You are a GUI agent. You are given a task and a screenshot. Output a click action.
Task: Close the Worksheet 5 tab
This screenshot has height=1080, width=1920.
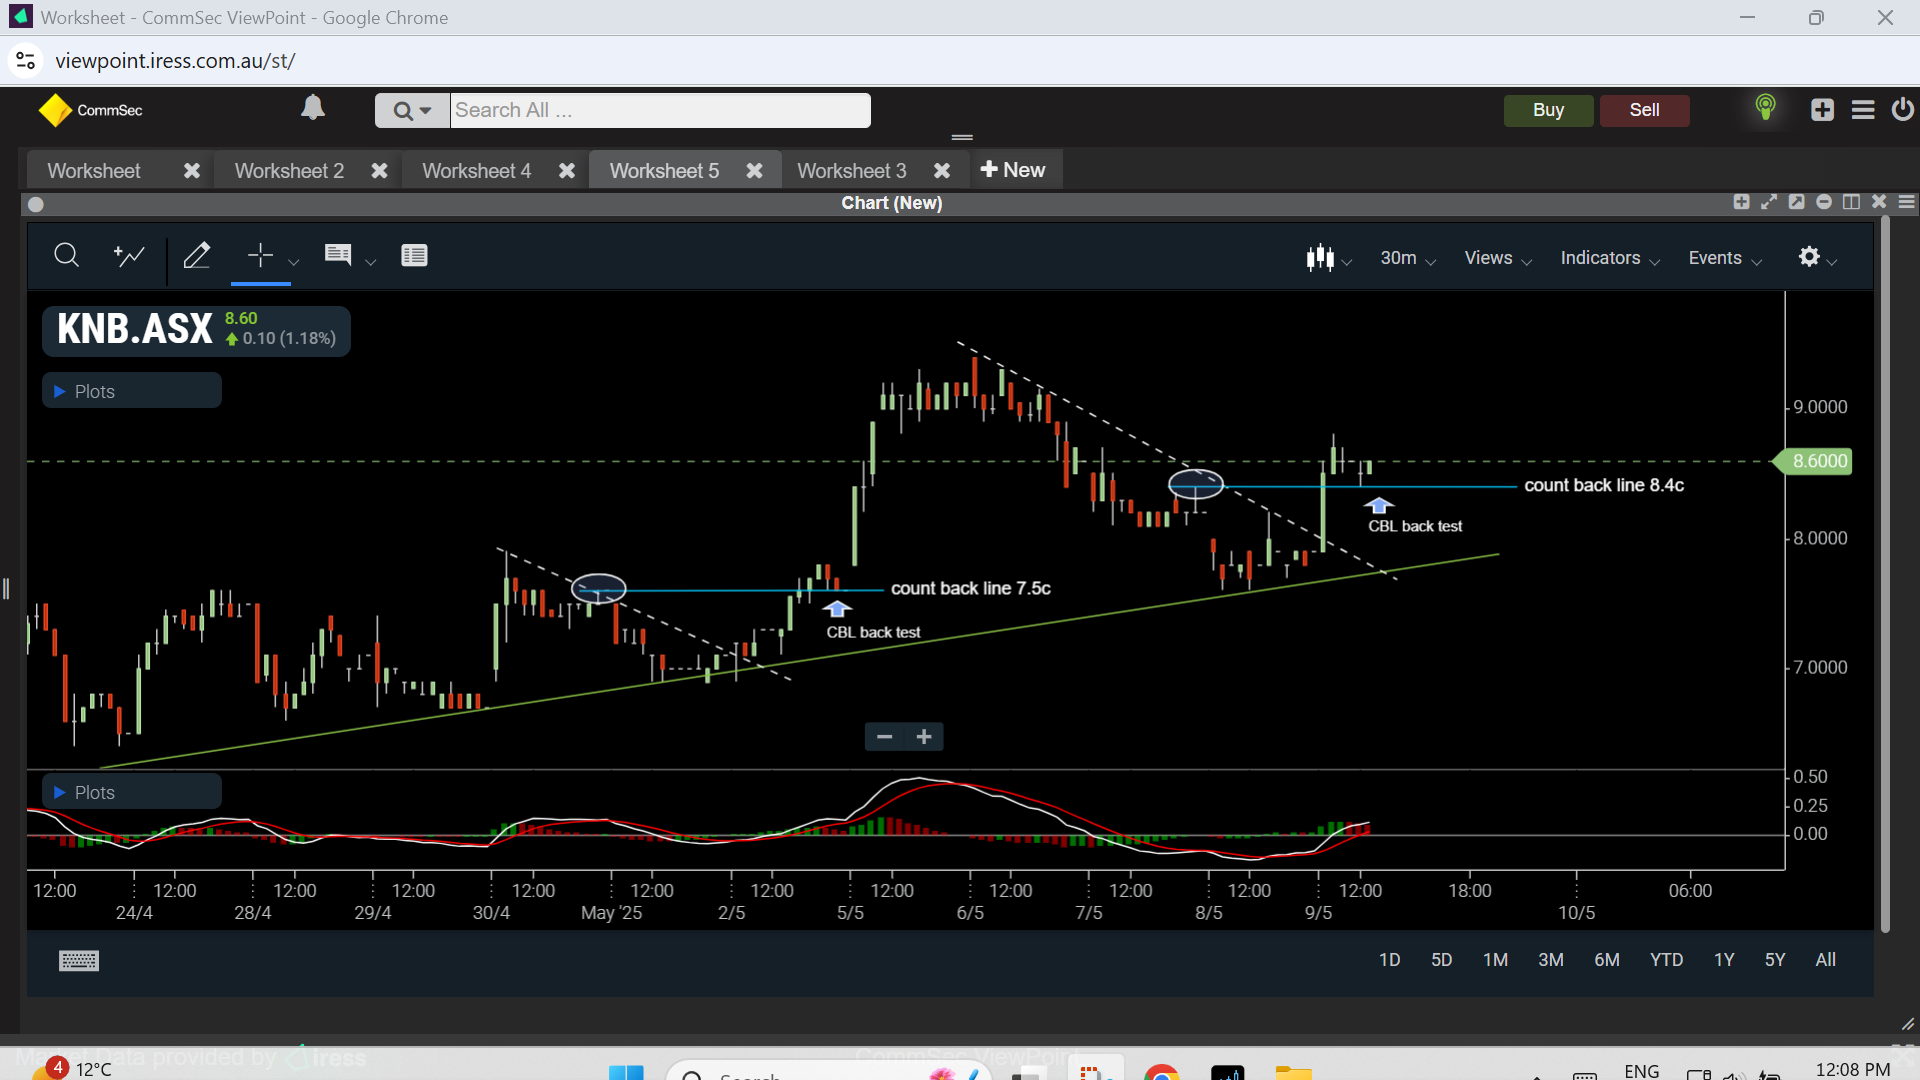click(754, 171)
